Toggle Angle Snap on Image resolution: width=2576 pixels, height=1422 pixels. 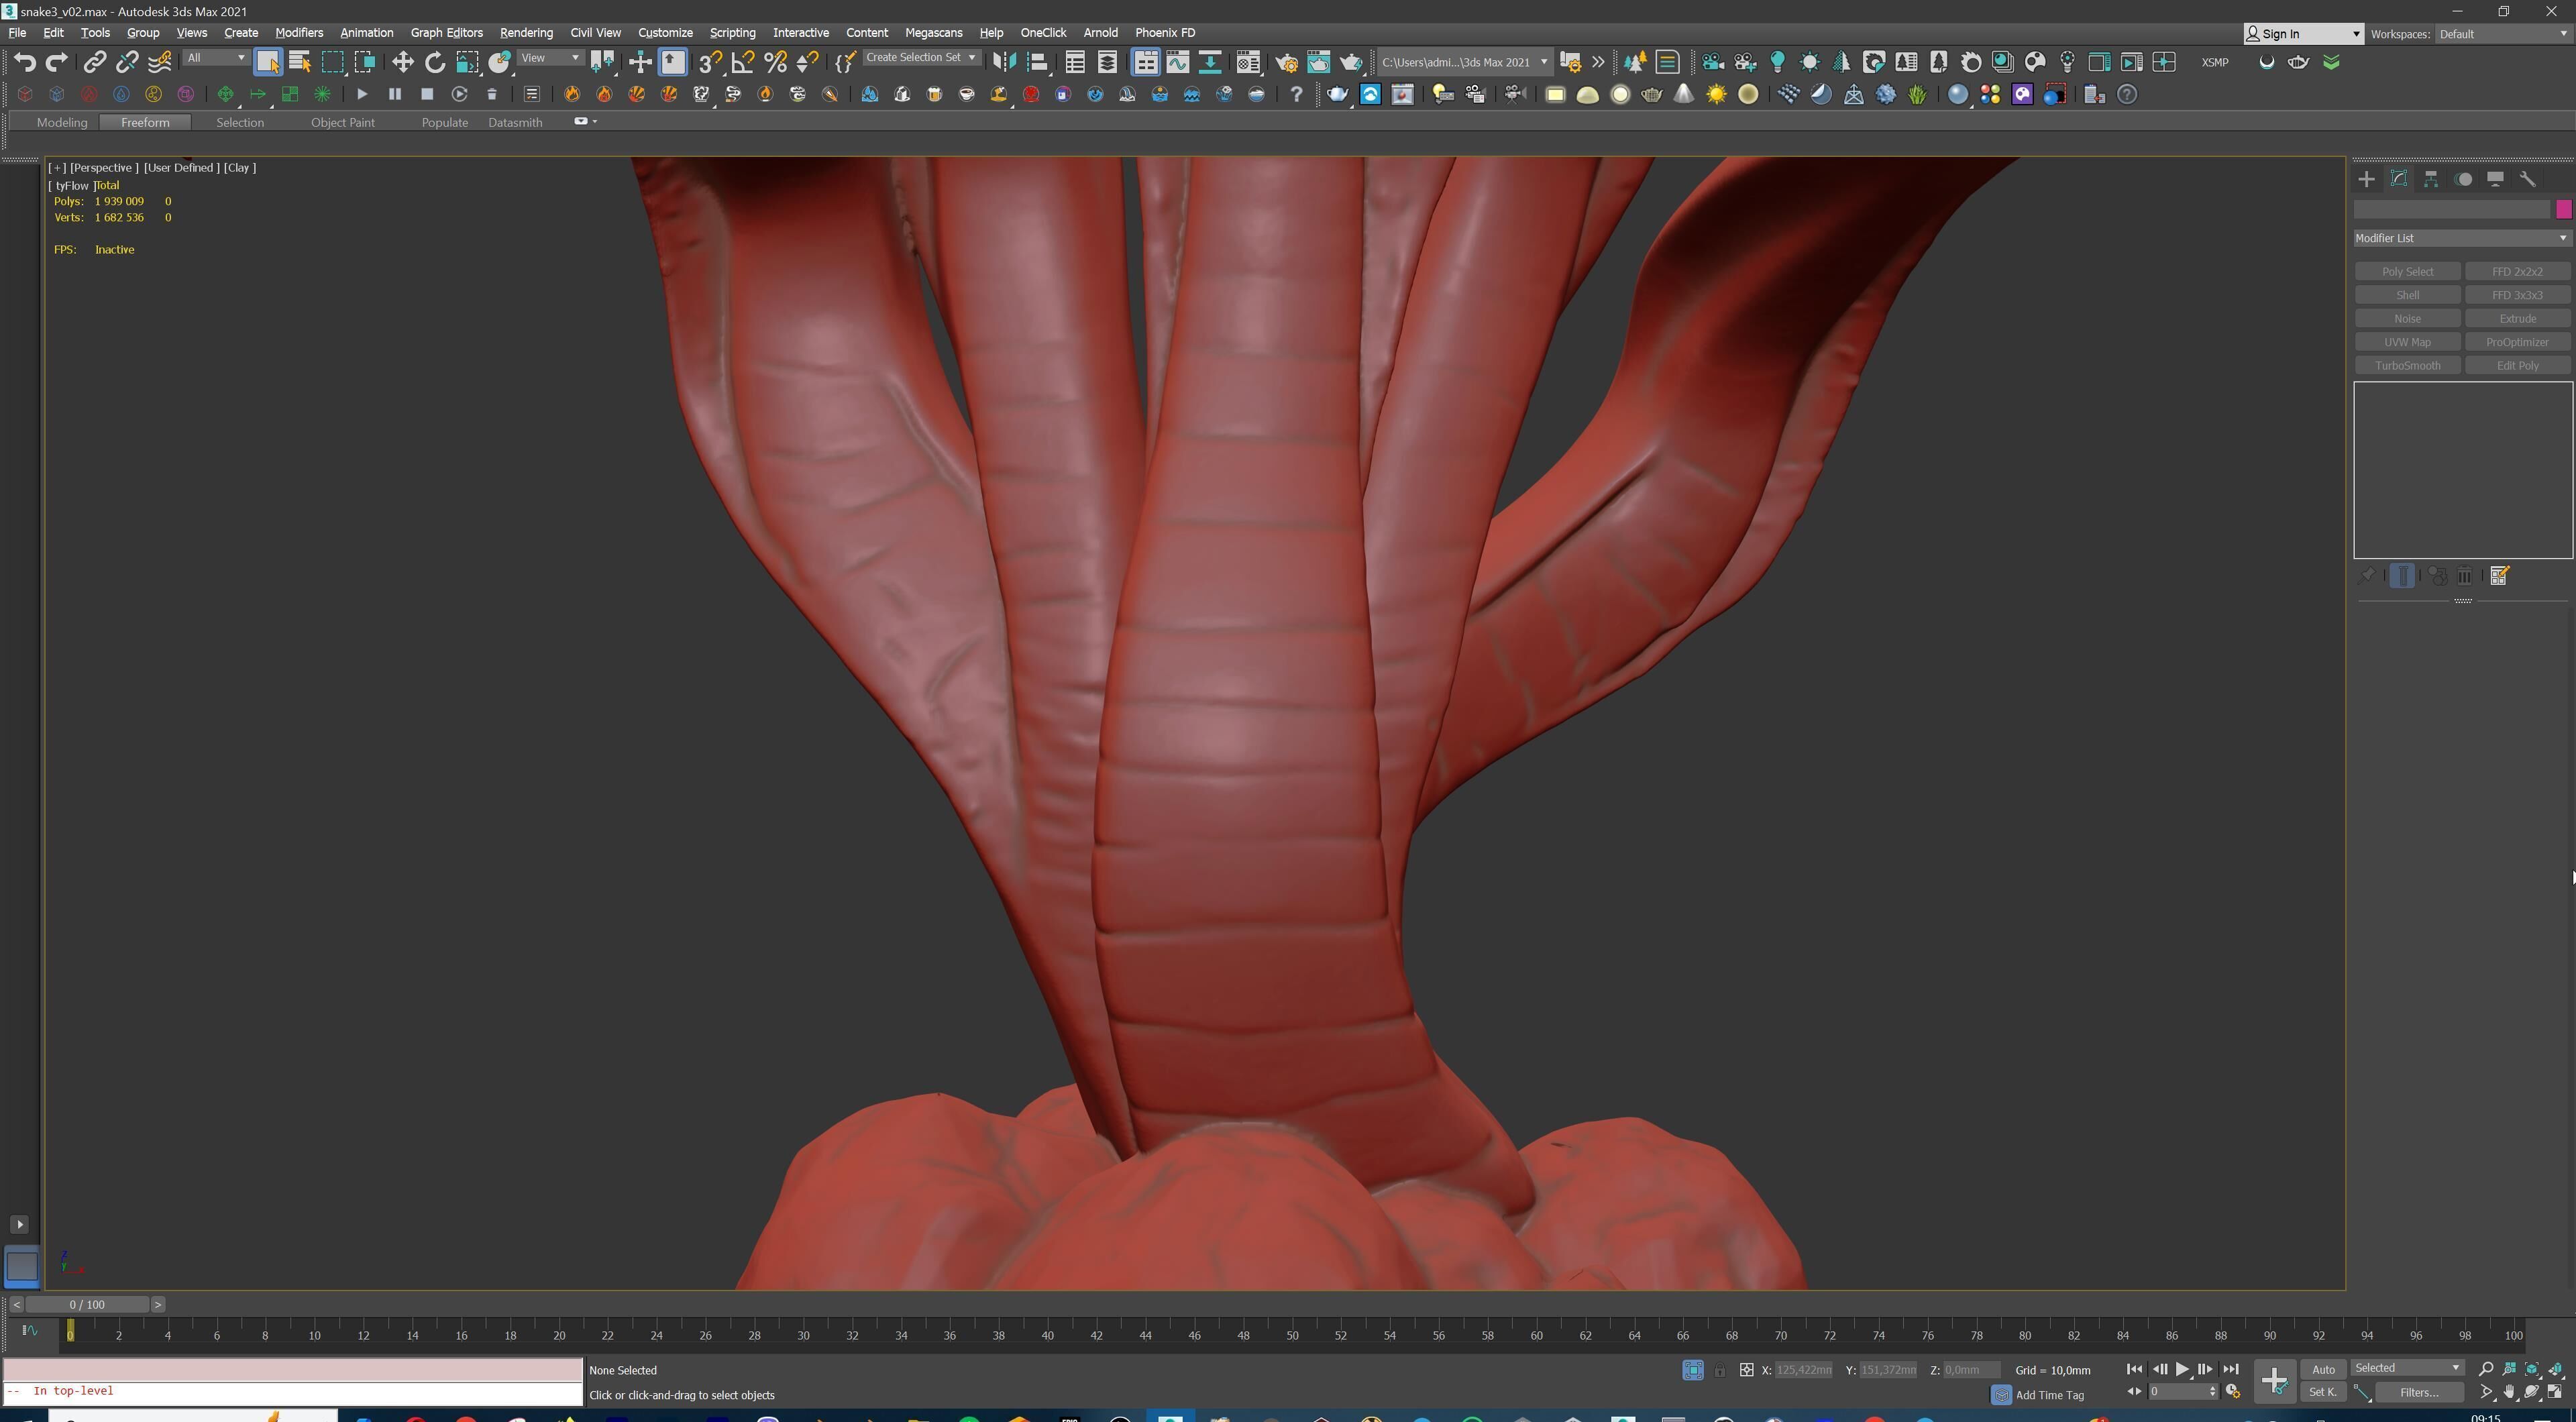742,62
